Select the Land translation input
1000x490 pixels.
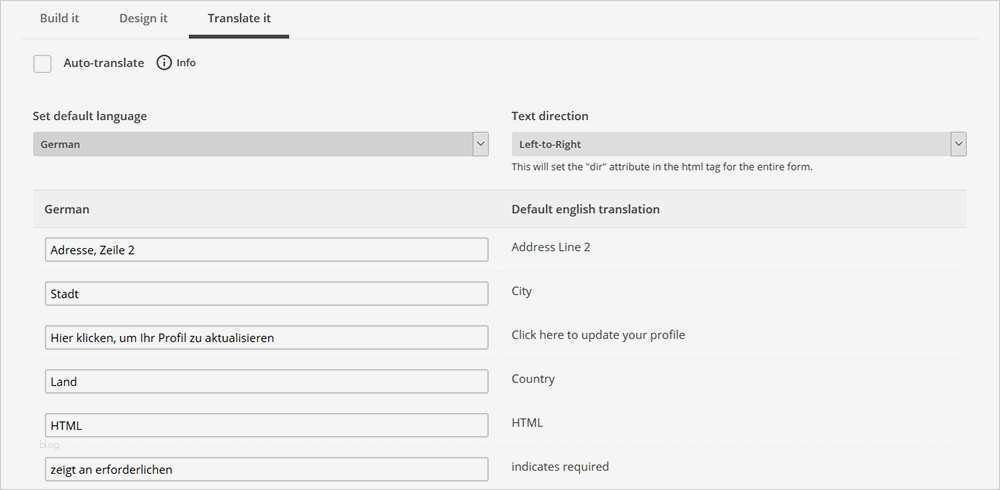(x=266, y=382)
